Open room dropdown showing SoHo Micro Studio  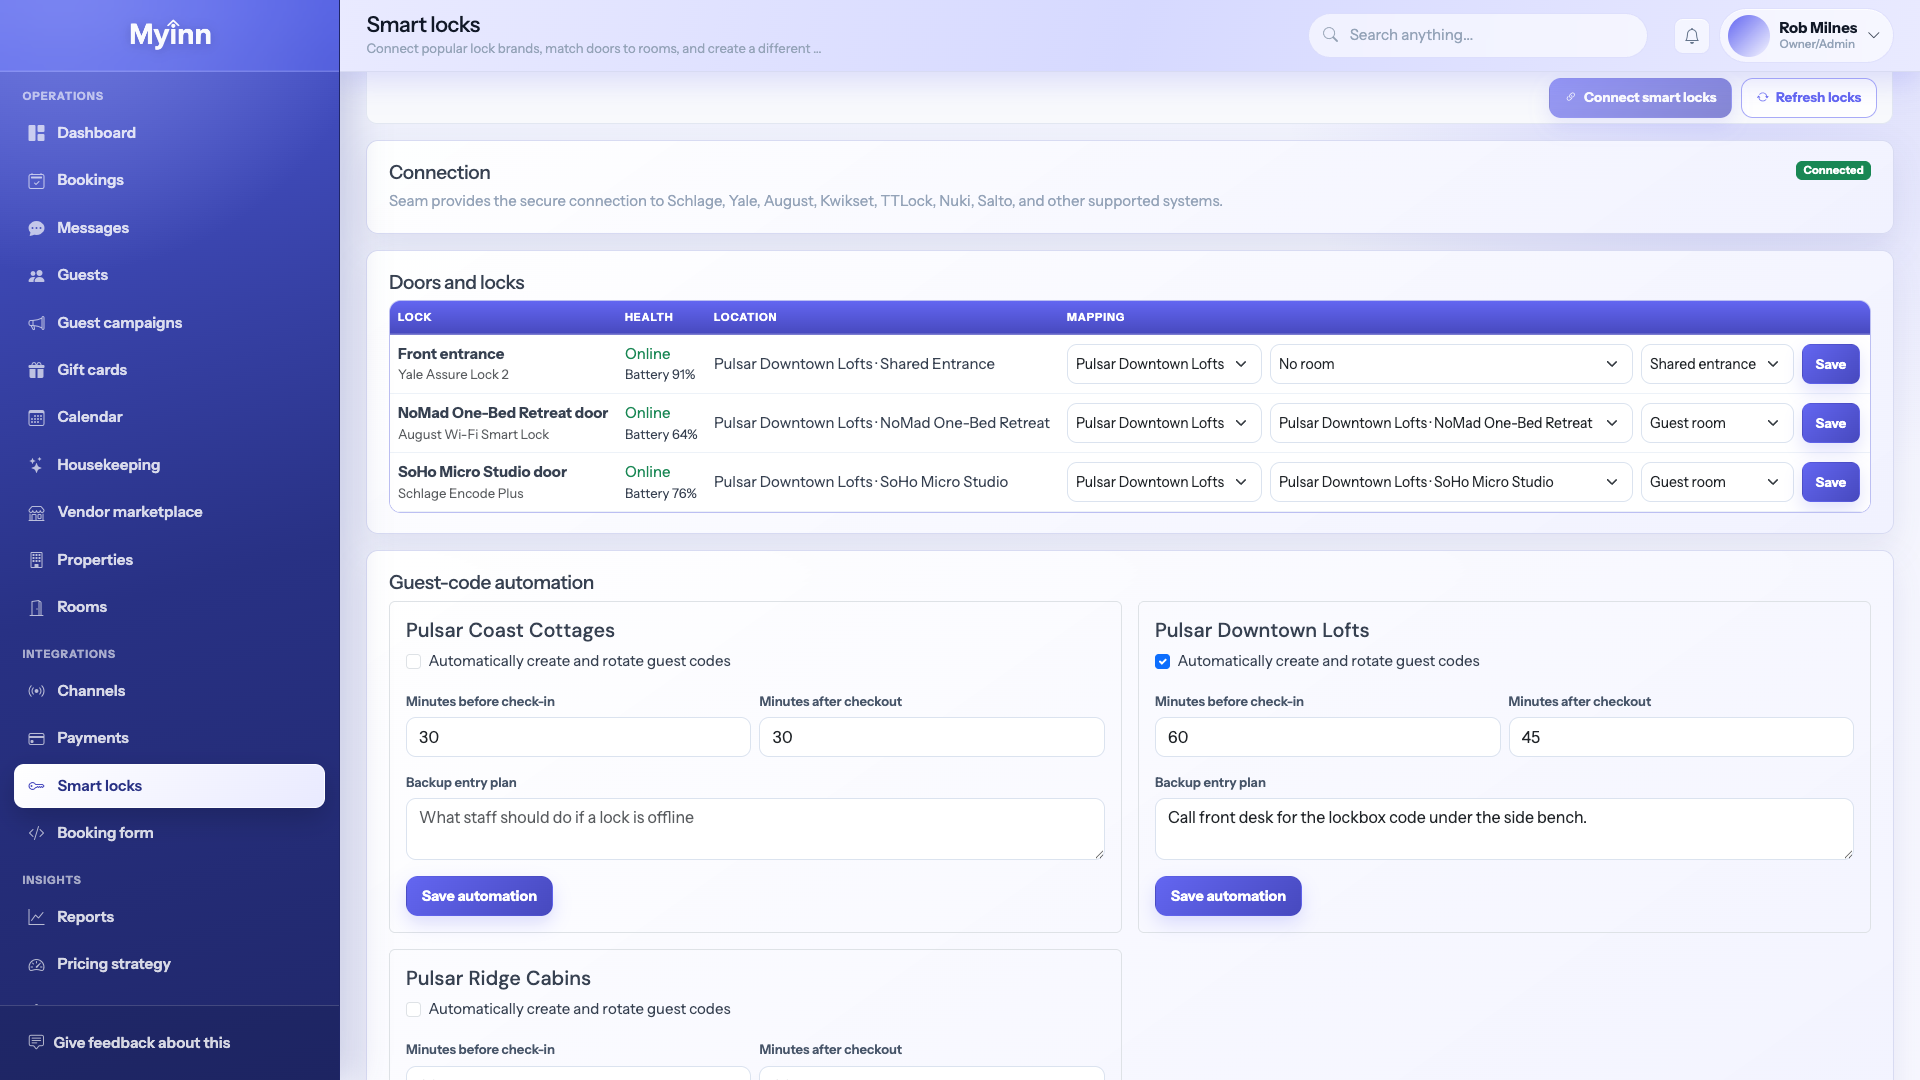(x=1451, y=482)
